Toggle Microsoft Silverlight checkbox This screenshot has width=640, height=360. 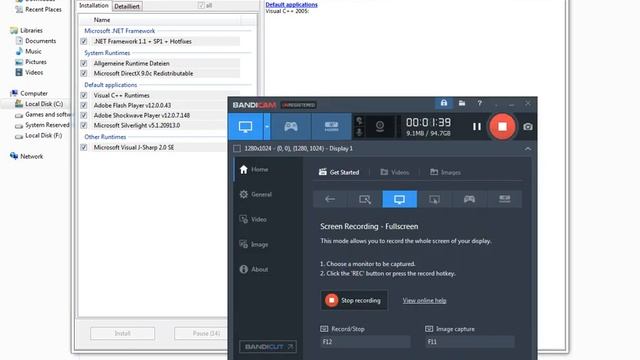click(x=84, y=125)
